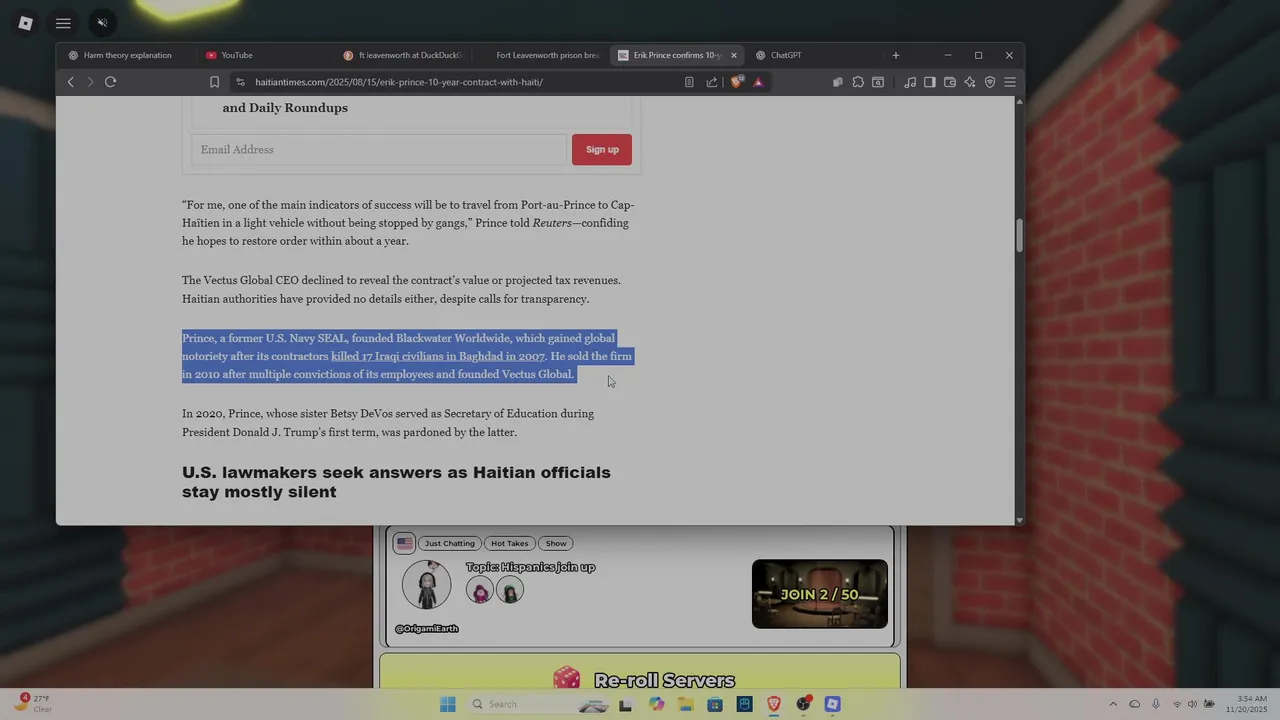Go forward in Brave browser
This screenshot has height=720, width=1280.
point(90,82)
